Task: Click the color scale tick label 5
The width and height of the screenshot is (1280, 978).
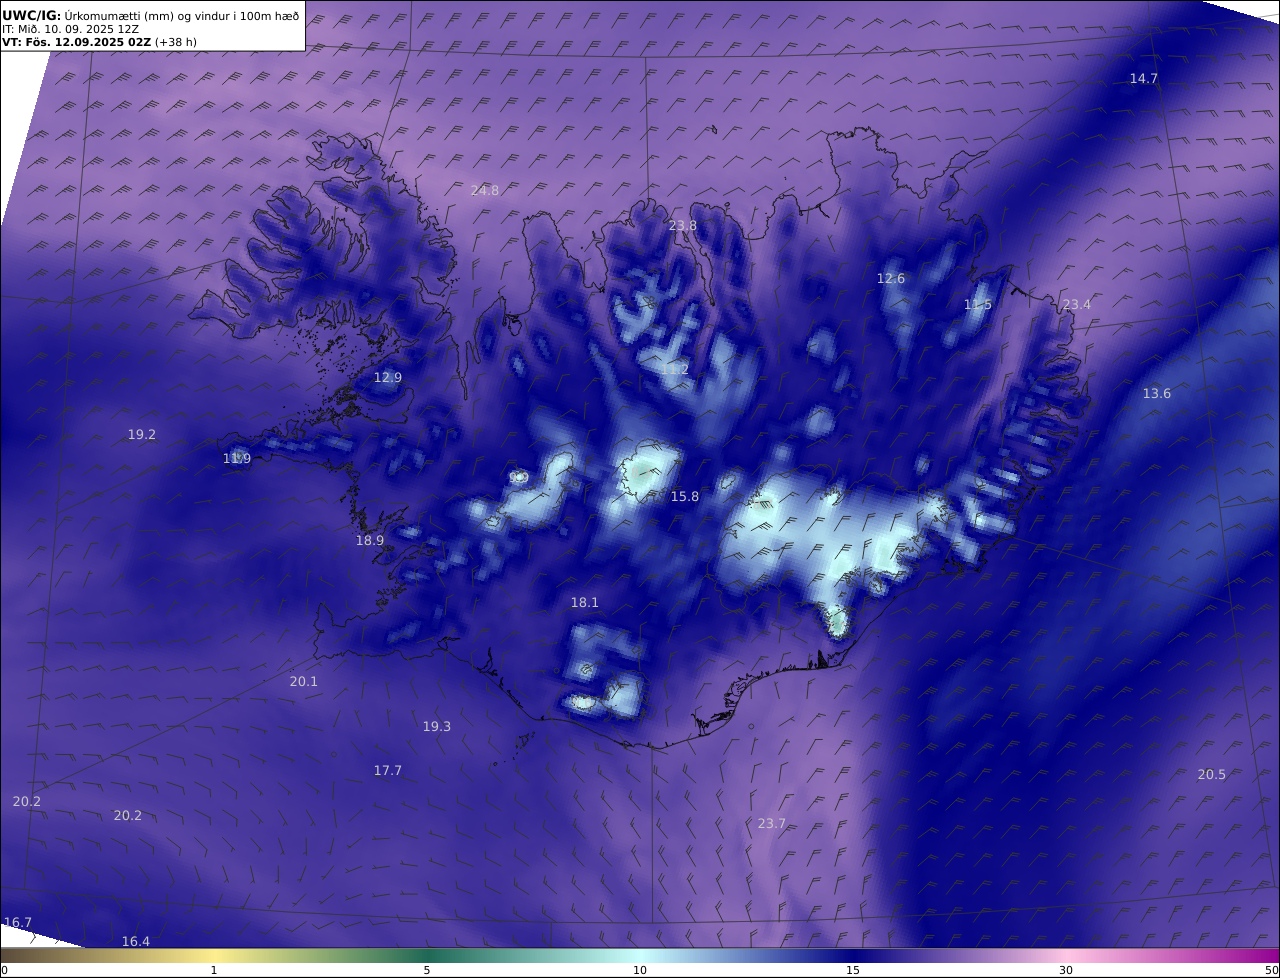Action: (x=427, y=970)
